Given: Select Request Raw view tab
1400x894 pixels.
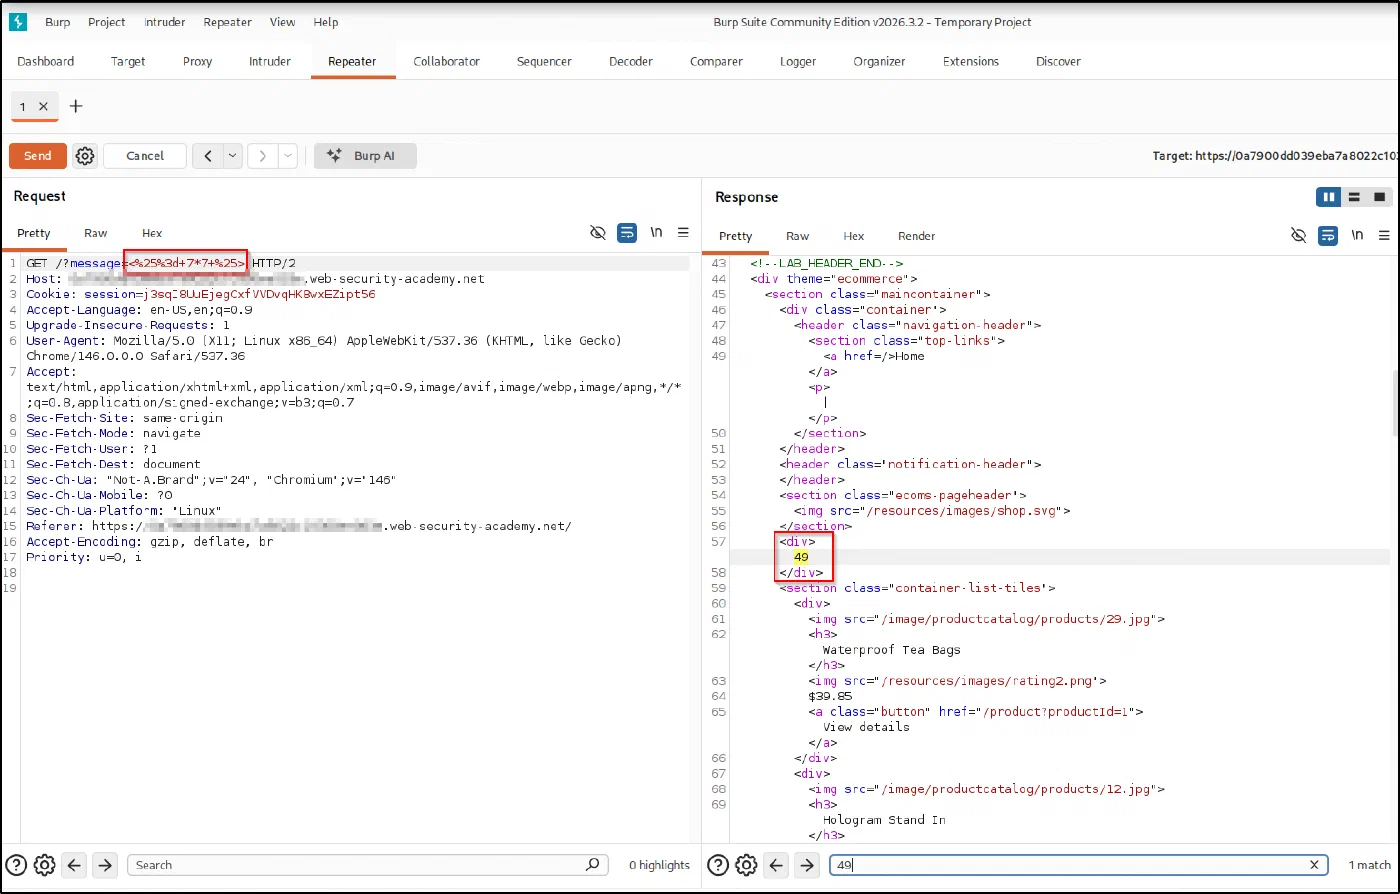Looking at the screenshot, I should 96,233.
